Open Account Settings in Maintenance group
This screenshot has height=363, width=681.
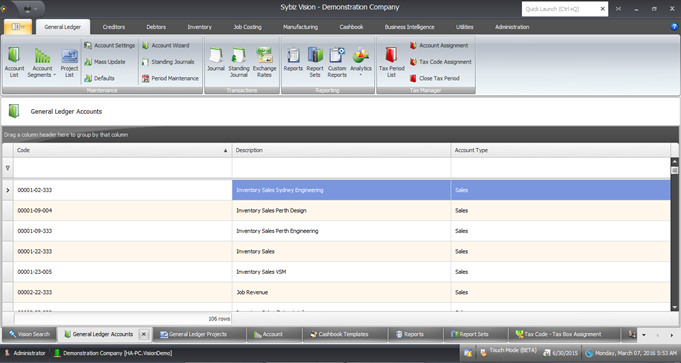tap(109, 45)
